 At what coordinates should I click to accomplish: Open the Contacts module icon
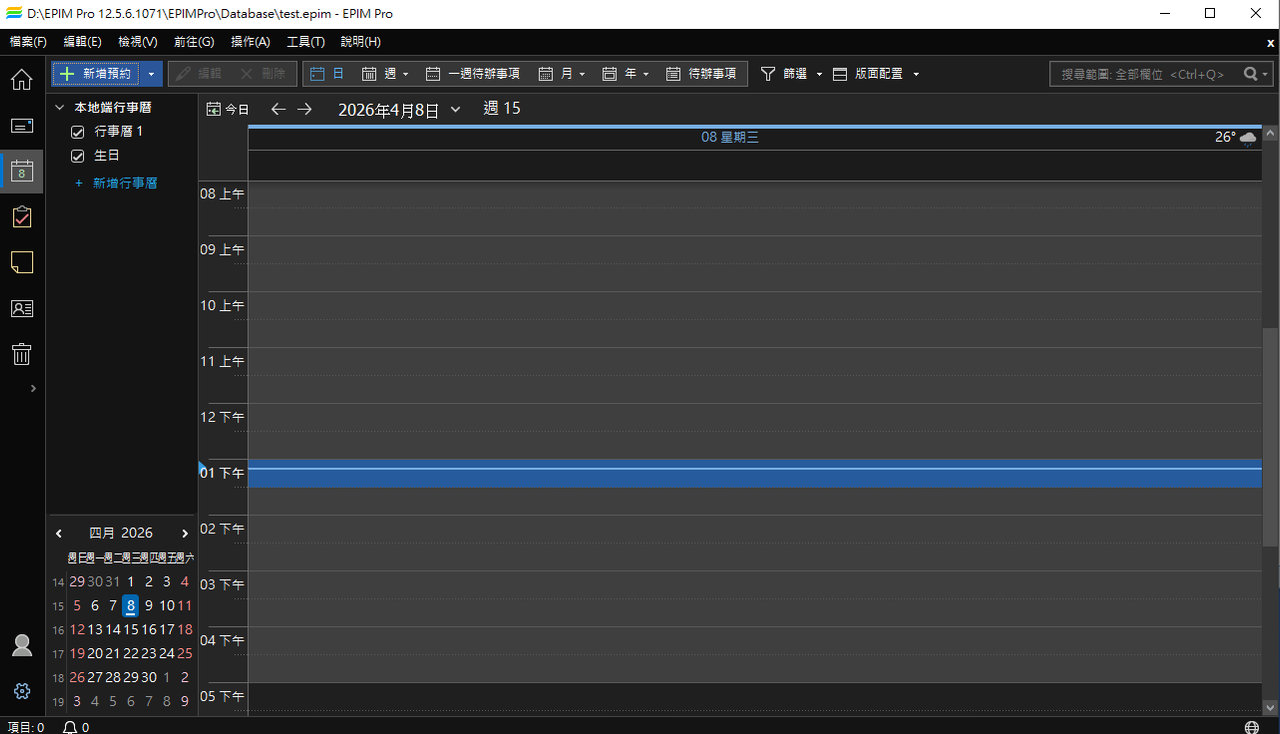22,308
